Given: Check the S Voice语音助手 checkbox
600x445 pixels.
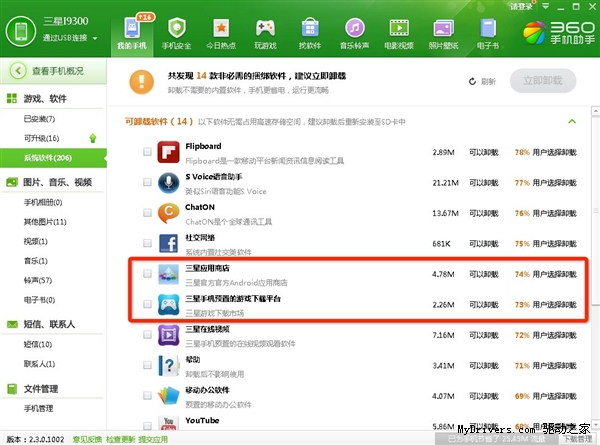Looking at the screenshot, I should [x=147, y=182].
